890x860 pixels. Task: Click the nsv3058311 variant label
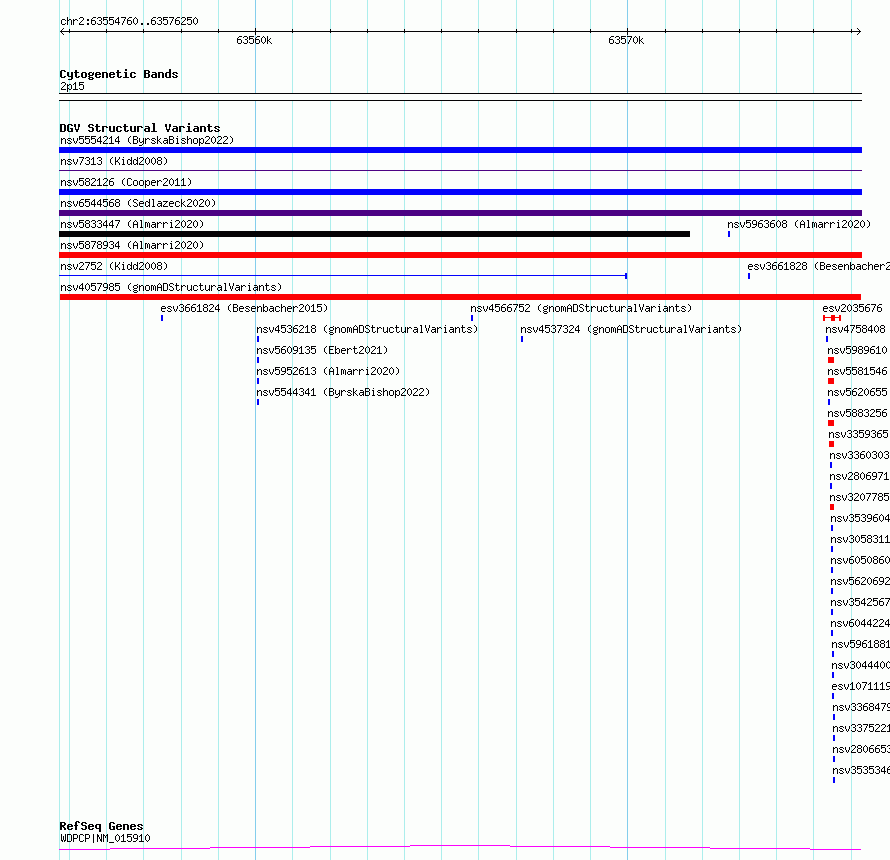(860, 539)
